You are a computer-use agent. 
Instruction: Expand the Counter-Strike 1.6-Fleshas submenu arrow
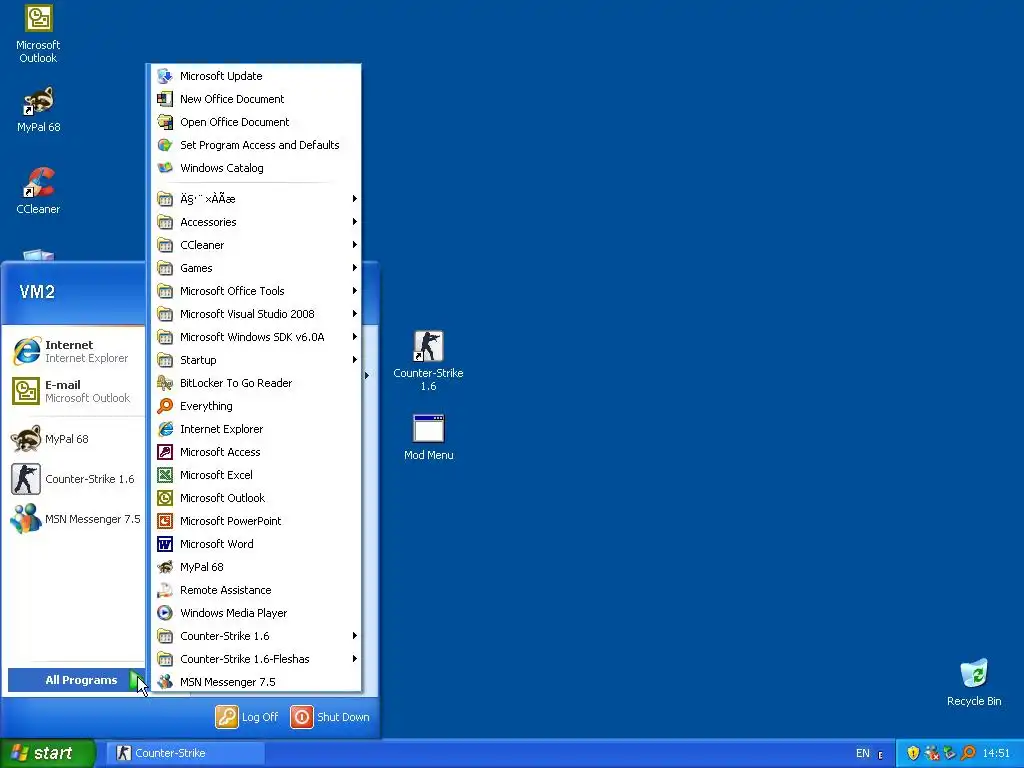click(x=355, y=659)
